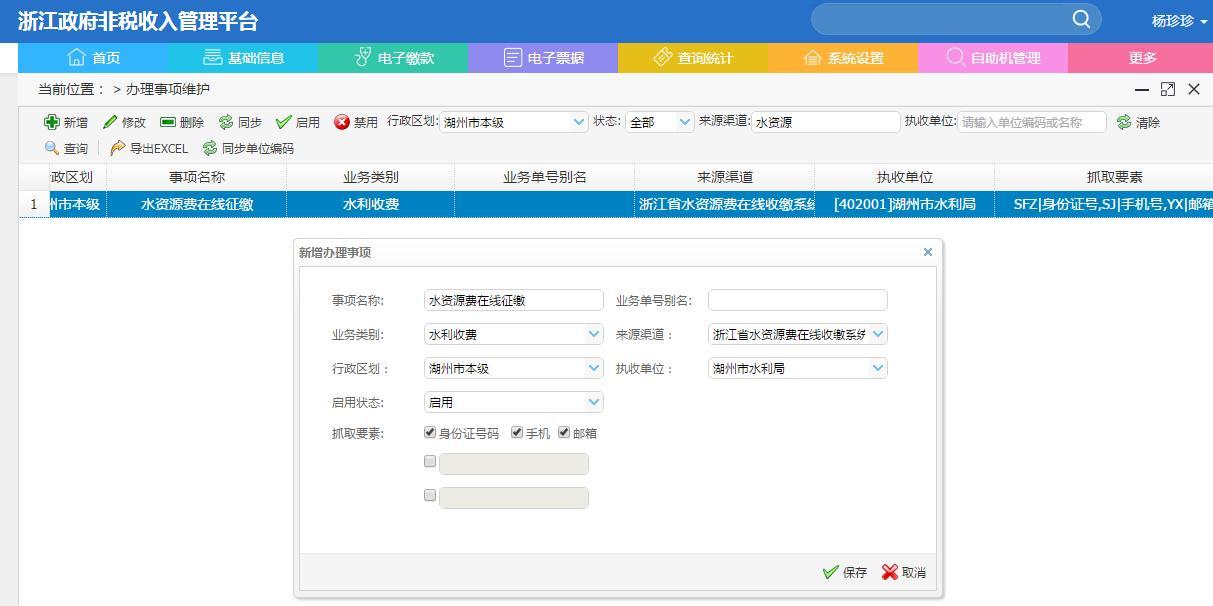Open the 杨珍珍 user menu
The image size is (1213, 606).
pyautogui.click(x=1179, y=20)
